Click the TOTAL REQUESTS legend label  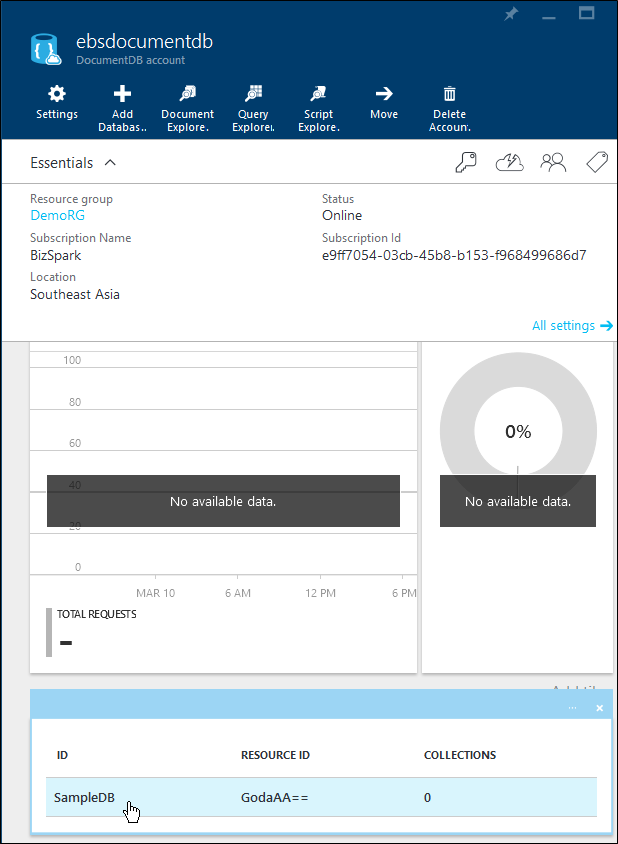tap(97, 614)
